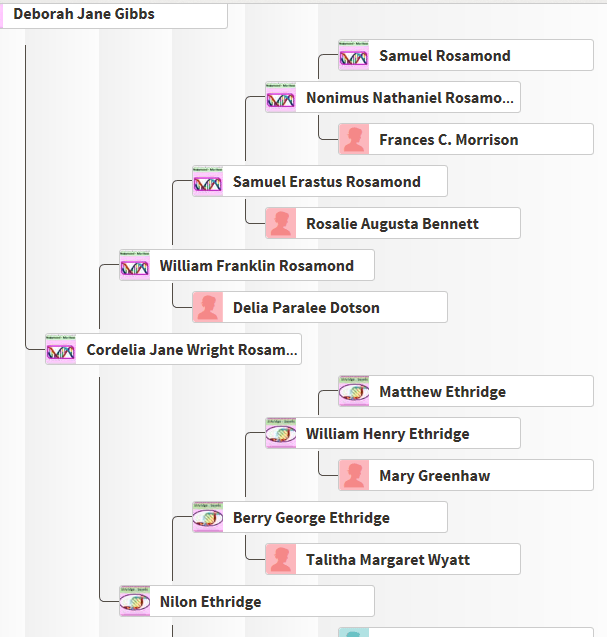Select Cordelia Jane Wright Rosamond node
Screen dimensions: 607x637
(191, 350)
